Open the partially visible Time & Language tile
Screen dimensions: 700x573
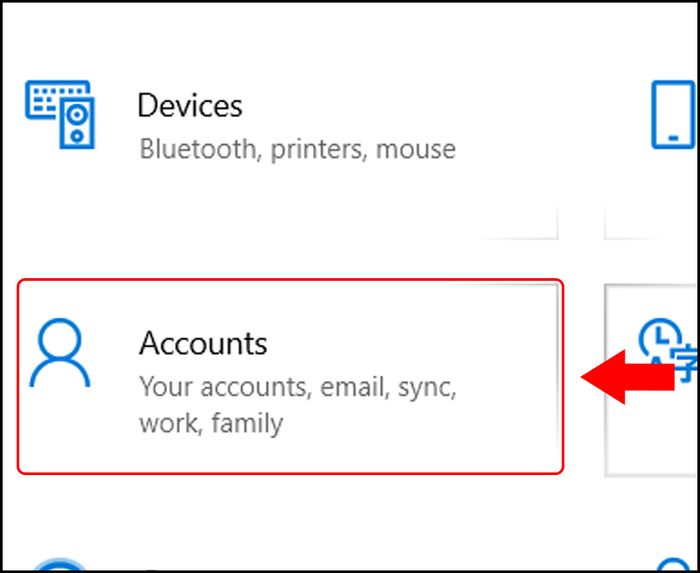(651, 380)
